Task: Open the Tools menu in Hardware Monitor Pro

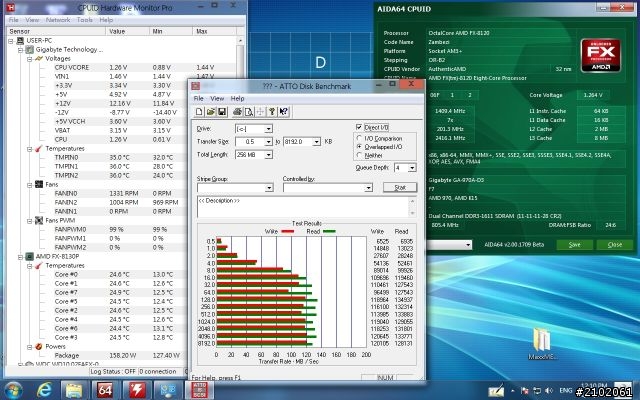Action: pyautogui.click(x=84, y=20)
